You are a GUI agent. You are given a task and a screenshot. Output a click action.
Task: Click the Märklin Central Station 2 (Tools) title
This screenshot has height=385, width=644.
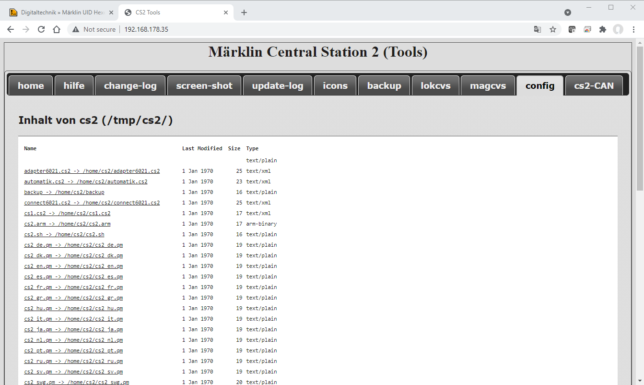coord(318,52)
